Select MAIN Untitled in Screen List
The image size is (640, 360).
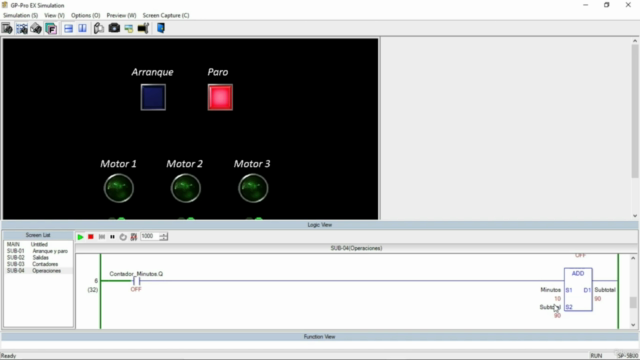[x=38, y=244]
